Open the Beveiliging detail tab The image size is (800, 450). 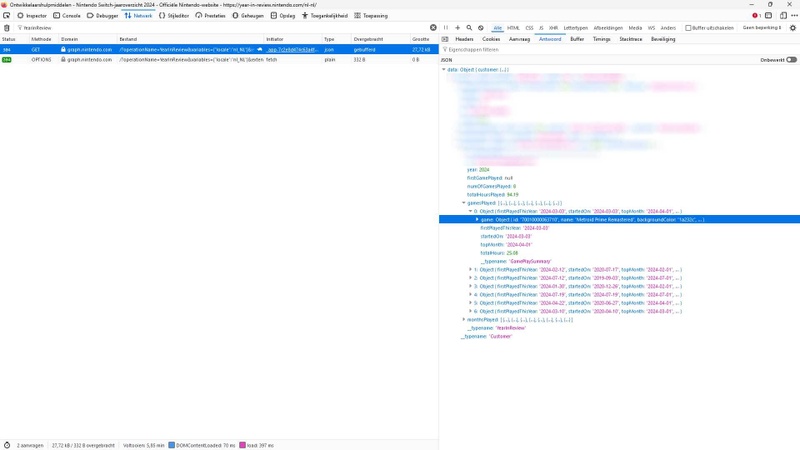click(x=663, y=39)
